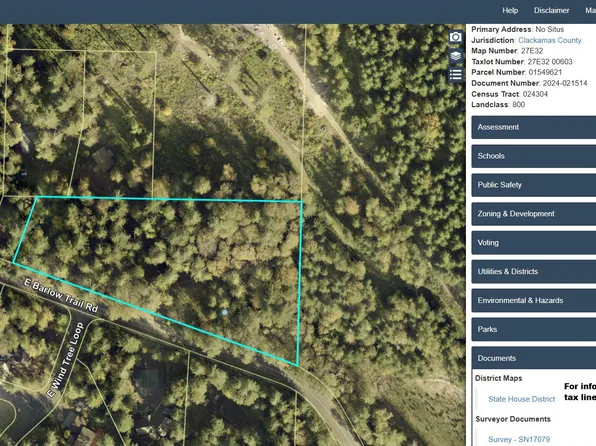Expand the Public Safety section
596x446 pixels.
(x=534, y=185)
